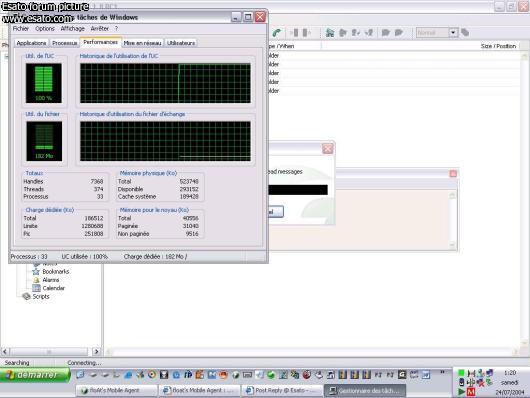This screenshot has height=398, width=530.
Task: Open the Options menu in Task Manager
Action: click(45, 29)
